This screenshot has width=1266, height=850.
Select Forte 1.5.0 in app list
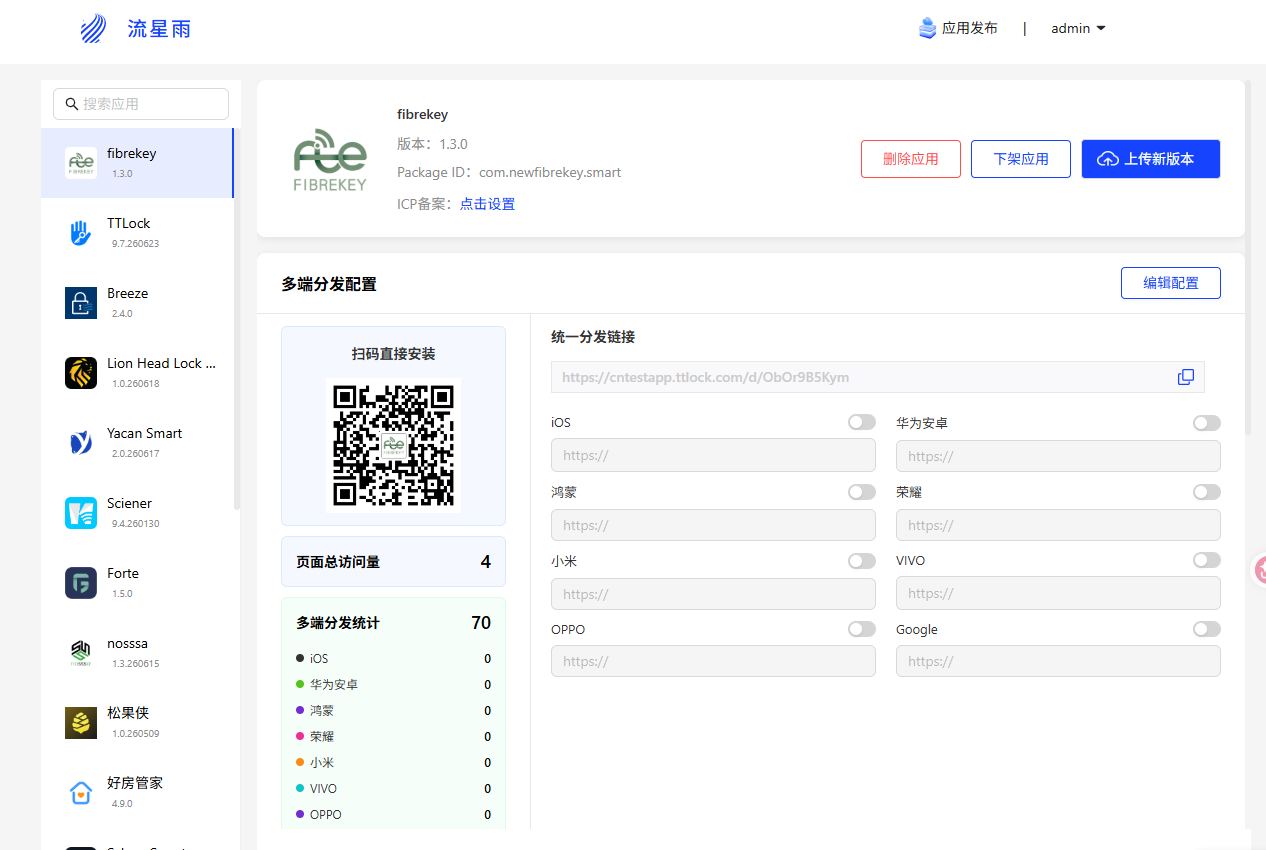[x=137, y=583]
